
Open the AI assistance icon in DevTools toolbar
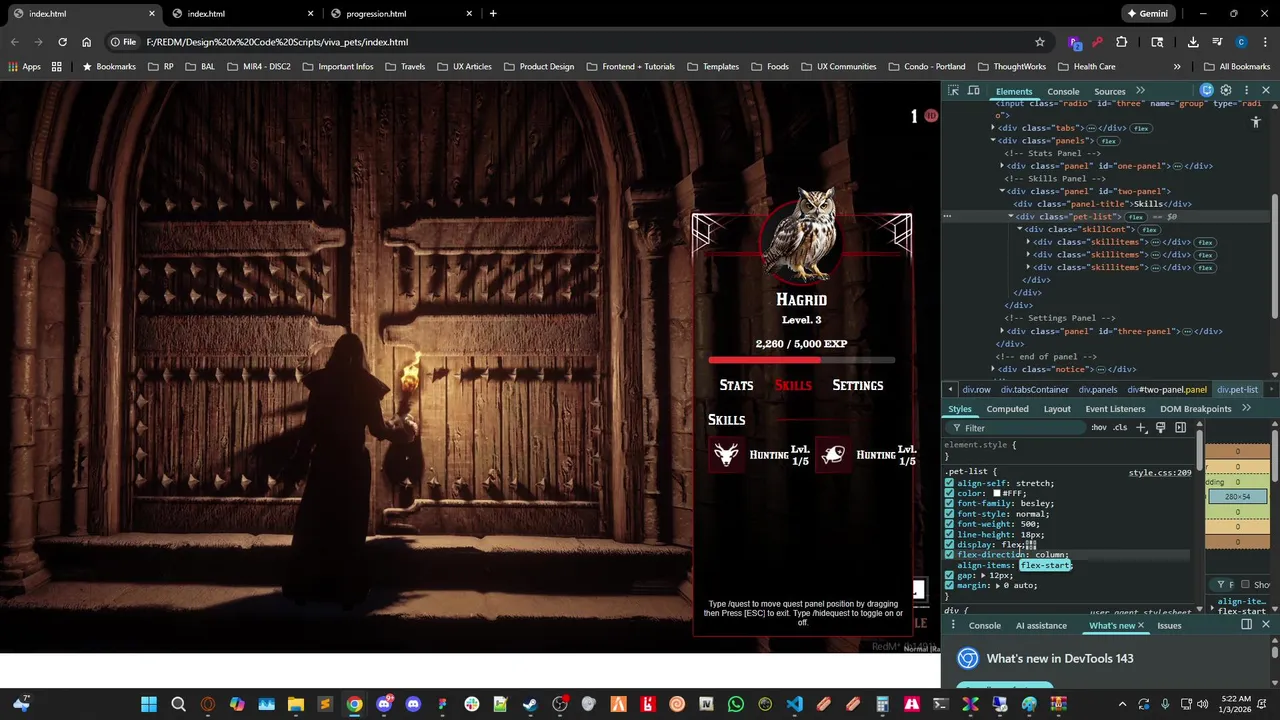1207,90
